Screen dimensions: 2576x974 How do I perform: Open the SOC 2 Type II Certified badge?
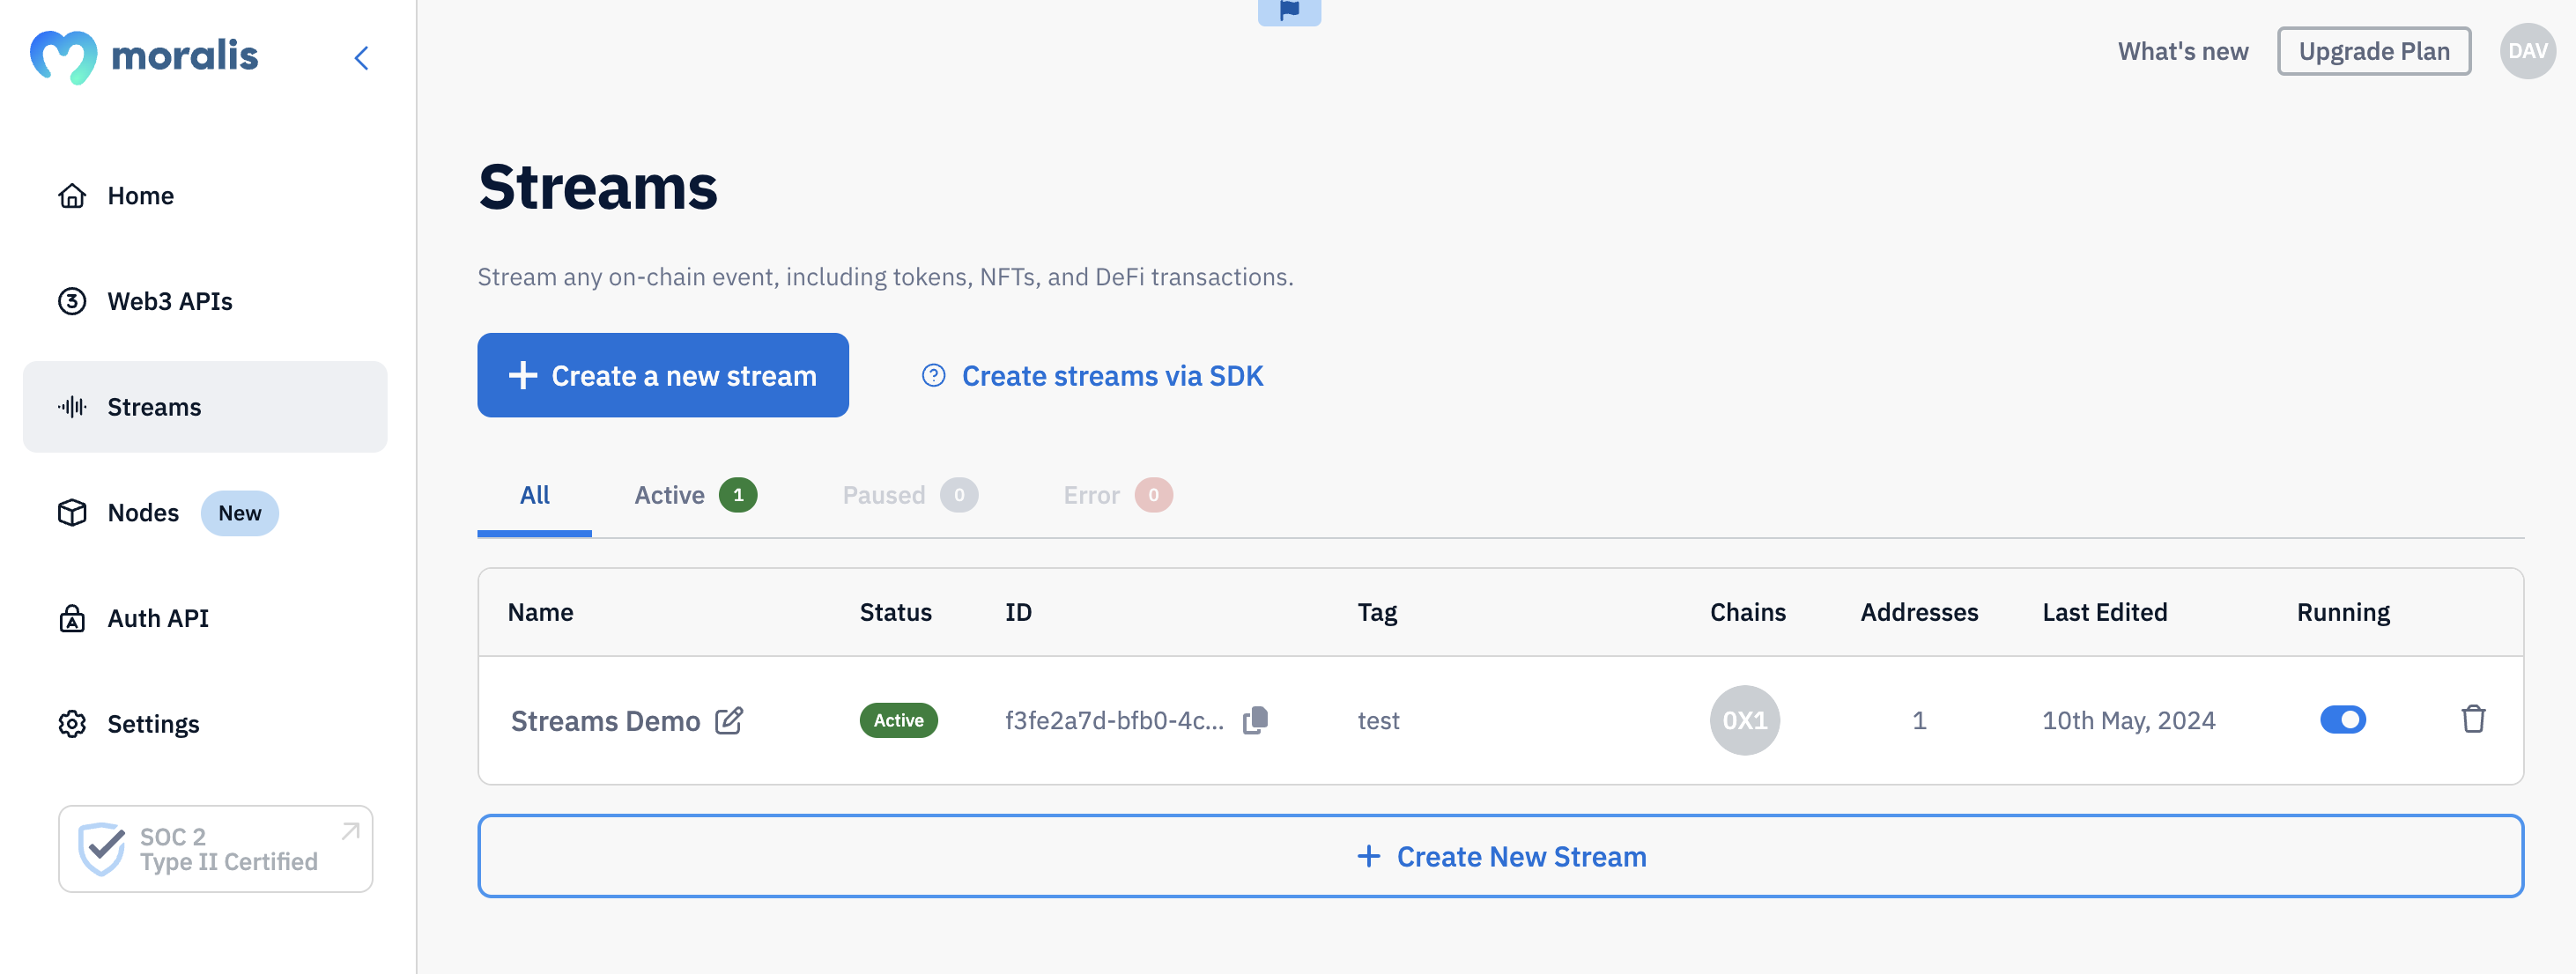tap(216, 849)
